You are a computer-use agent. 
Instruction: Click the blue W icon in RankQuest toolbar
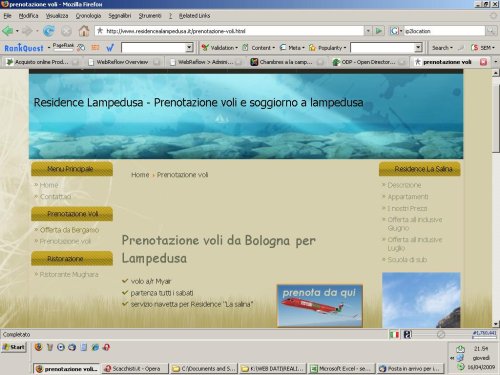click(110, 48)
